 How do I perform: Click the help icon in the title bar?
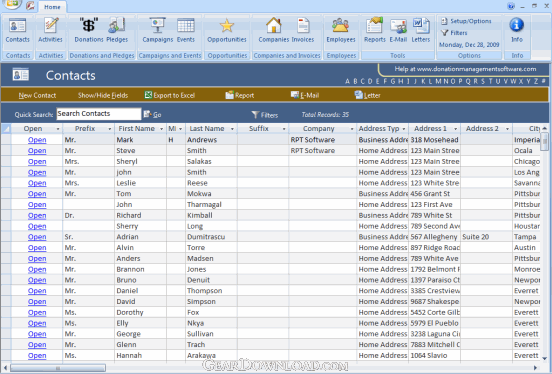coord(511,6)
